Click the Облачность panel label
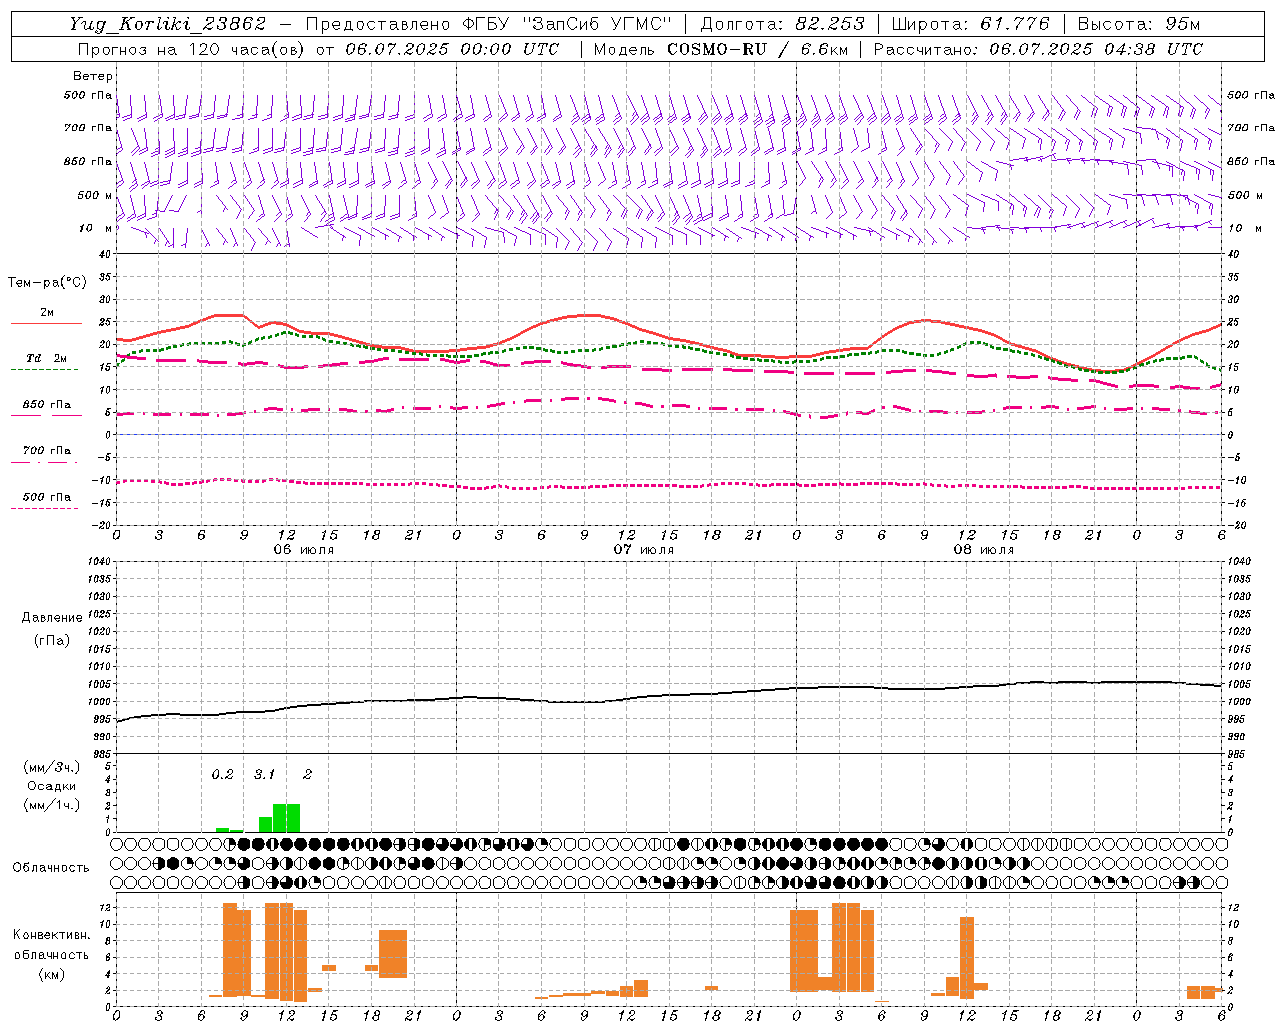1280x1024 pixels. click(51, 867)
